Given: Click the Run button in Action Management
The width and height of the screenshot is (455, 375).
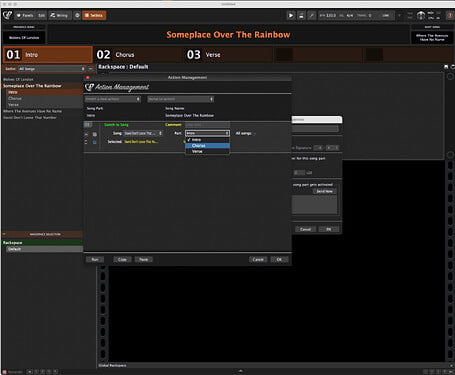Looking at the screenshot, I should [95, 259].
